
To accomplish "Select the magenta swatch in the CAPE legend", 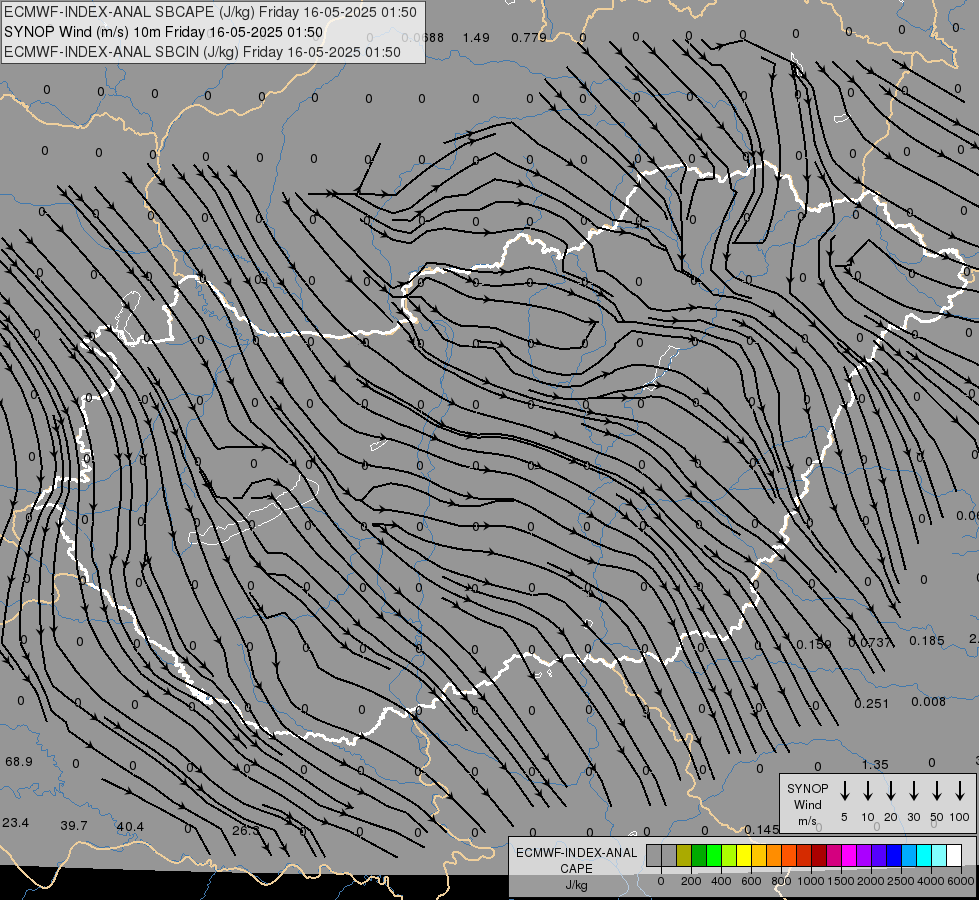I will point(849,855).
